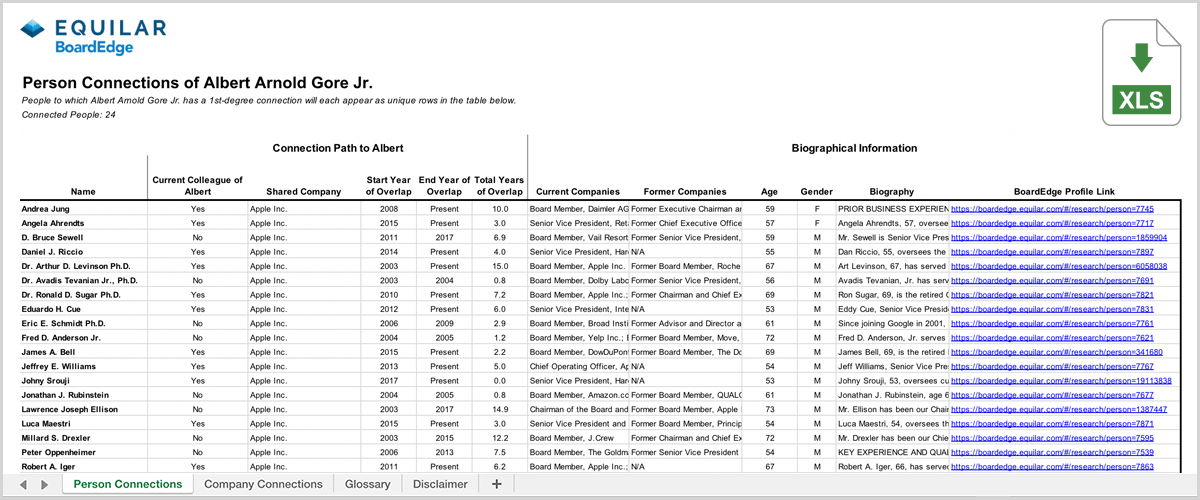The height and width of the screenshot is (500, 1200).
Task: Select Dr. Avadis Tevanian Jr., Ph.D. cell
Action: [x=84, y=281]
